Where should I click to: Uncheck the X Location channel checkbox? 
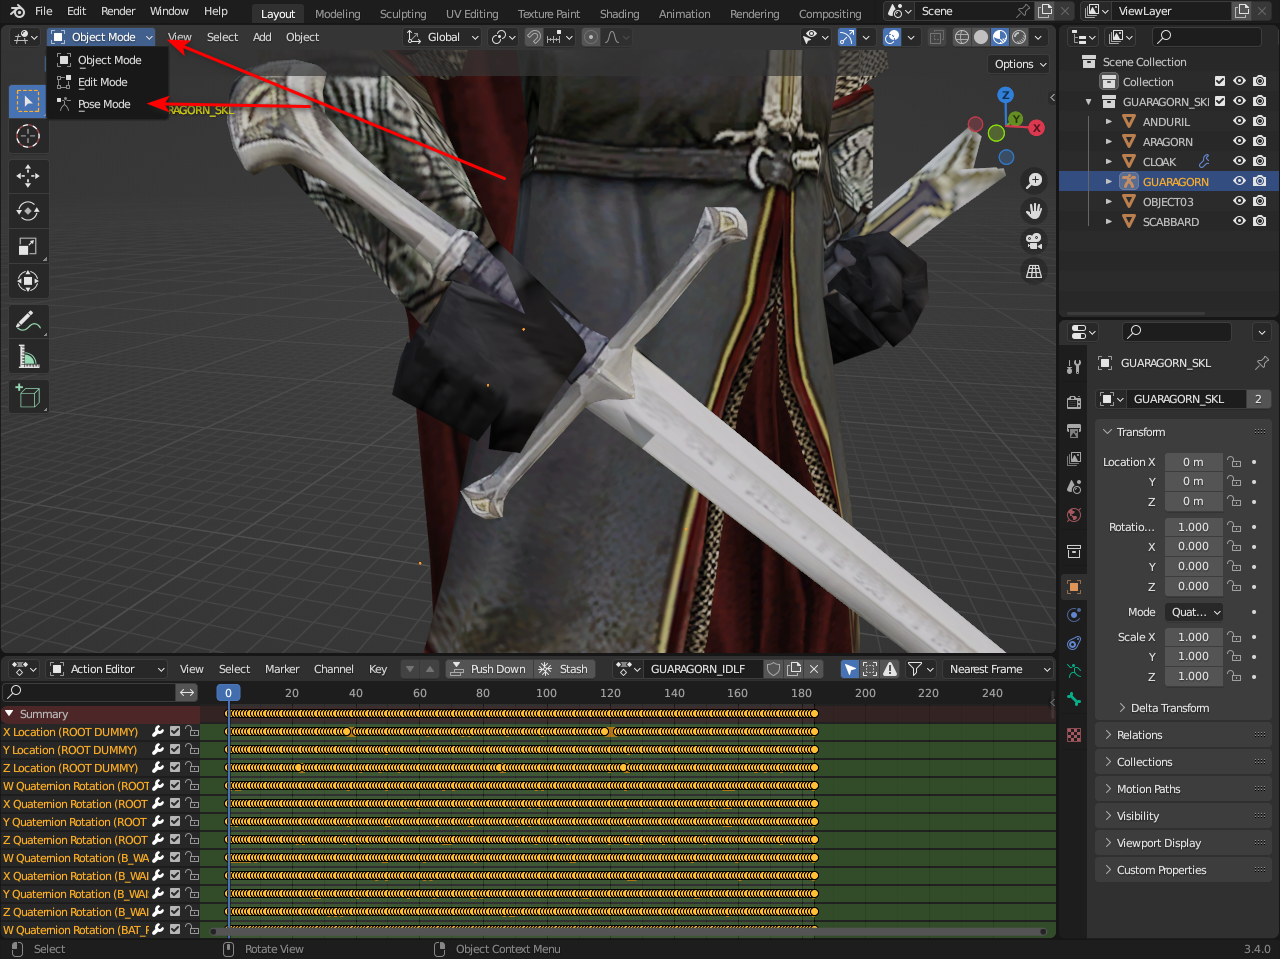pyautogui.click(x=175, y=732)
